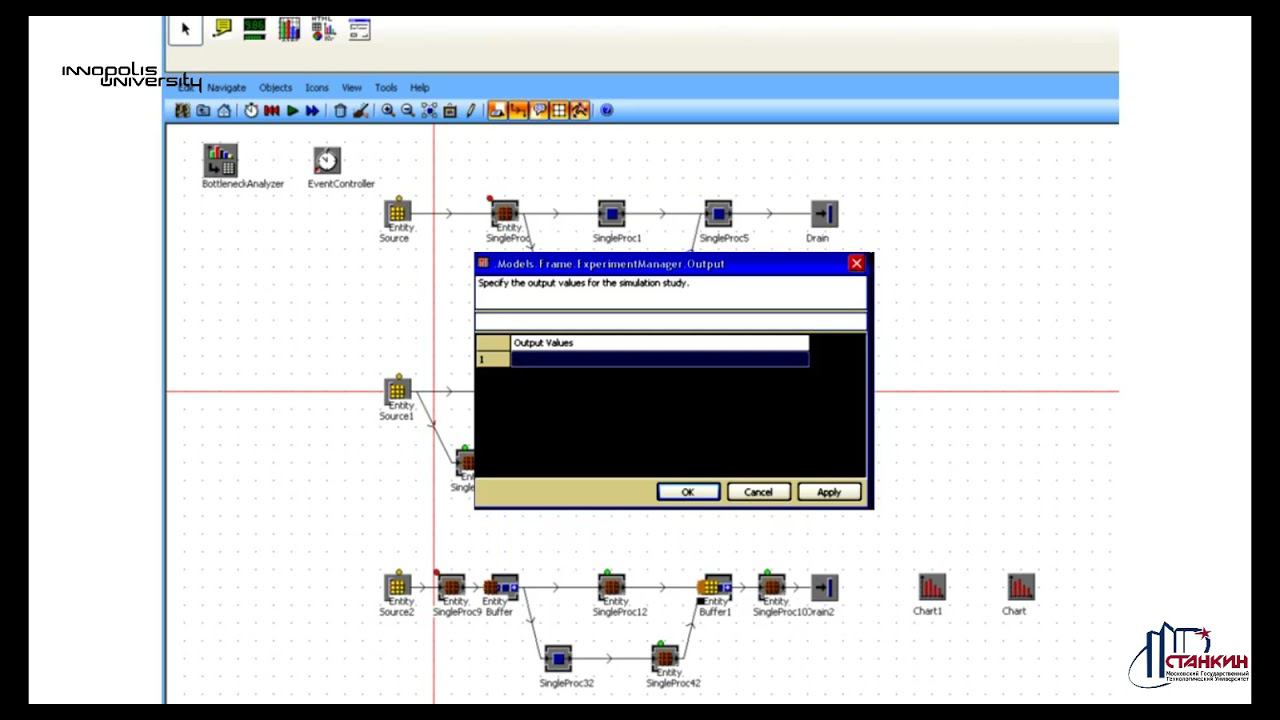Screen dimensions: 1280x720
Task: Toggle the connector mode toolbar button
Action: tap(518, 111)
